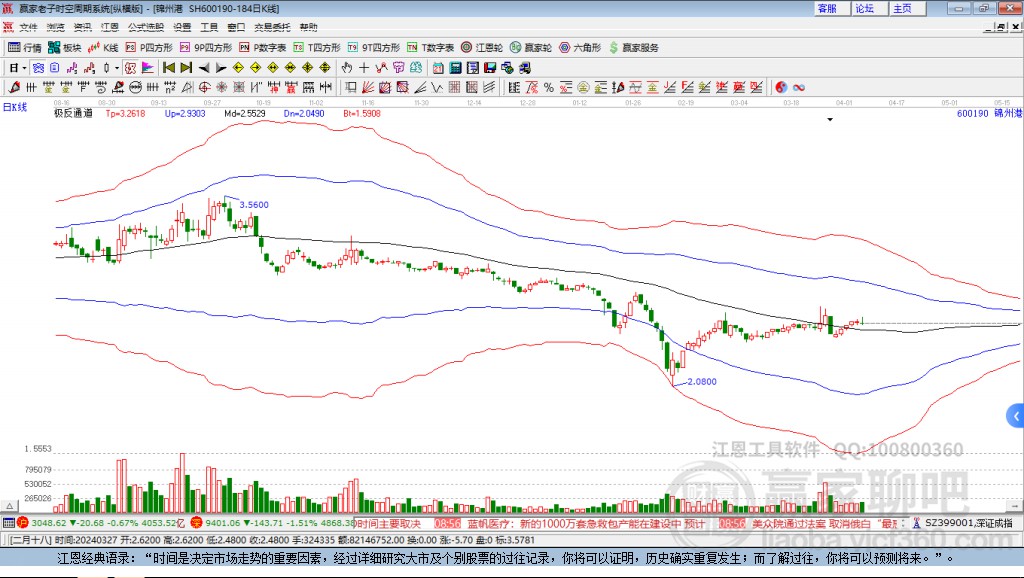This screenshot has width=1024, height=578.
Task: Click the 沪 Shanghai index status icon
Action: (x=23, y=522)
